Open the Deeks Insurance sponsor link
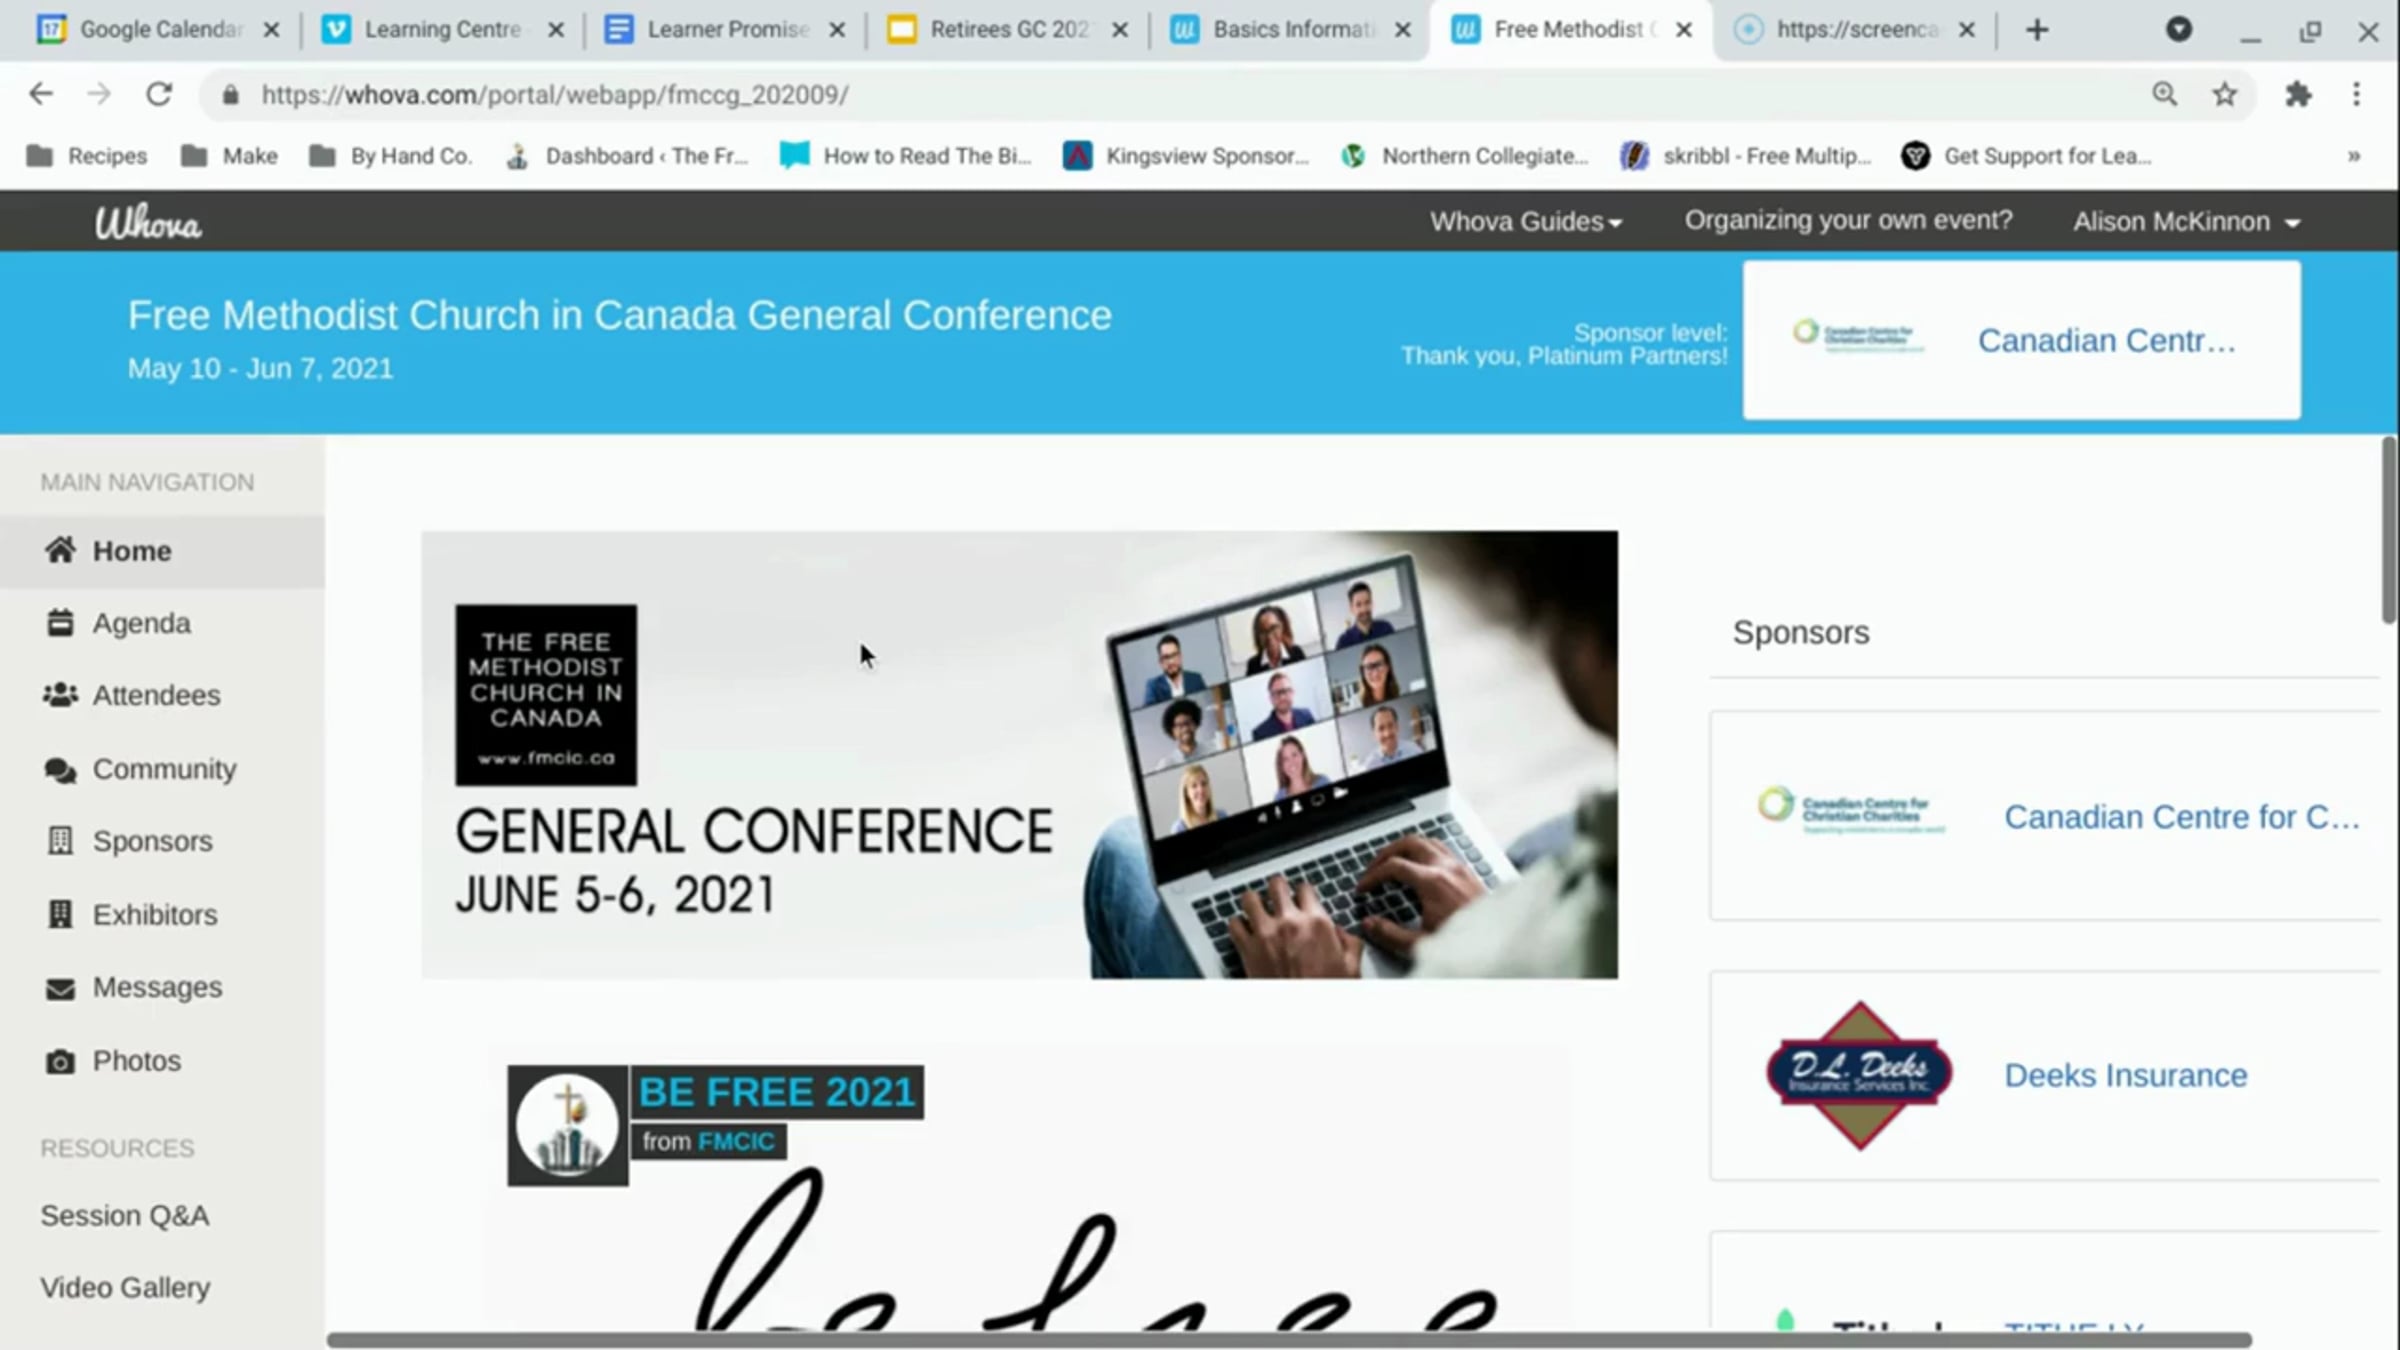This screenshot has height=1350, width=2400. tap(2126, 1075)
